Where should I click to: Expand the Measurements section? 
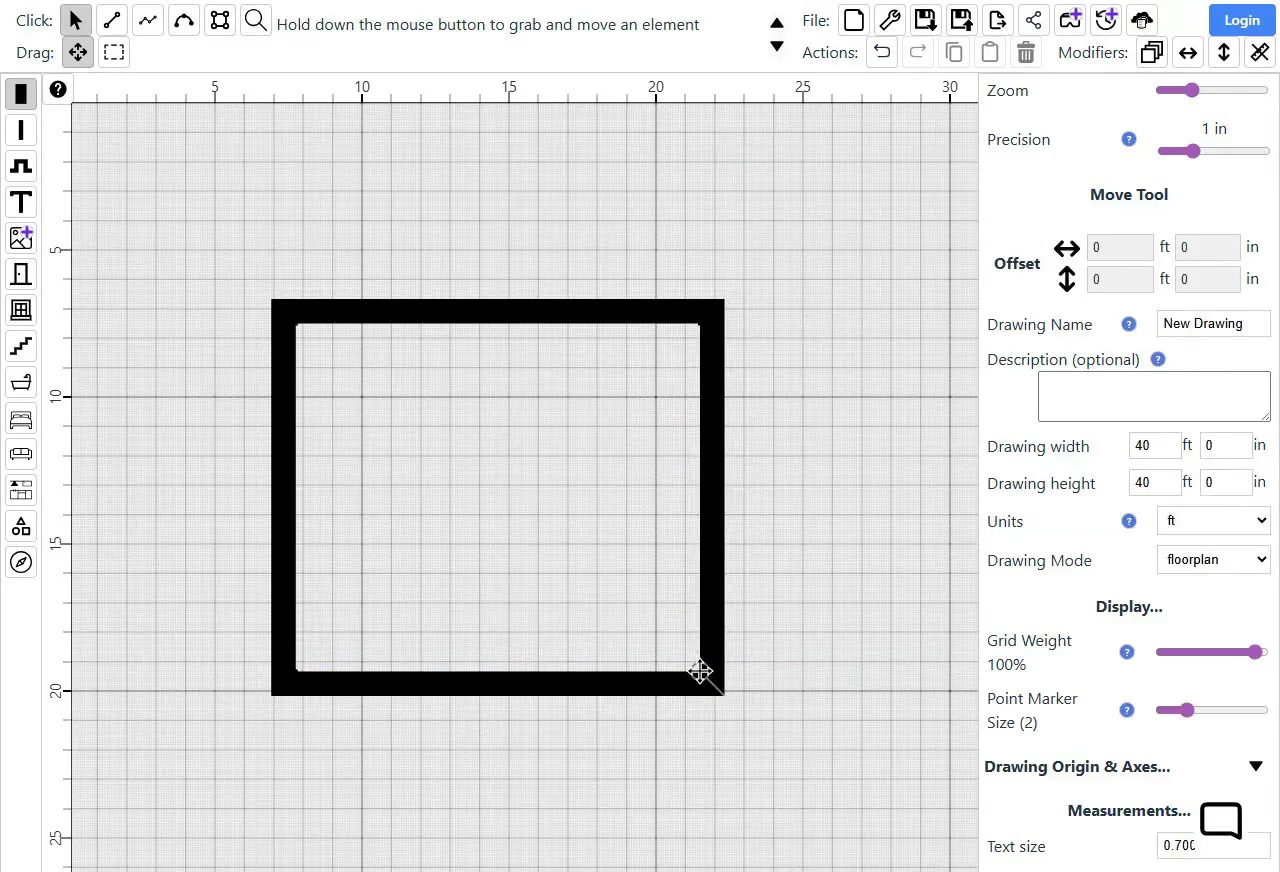(x=1129, y=811)
